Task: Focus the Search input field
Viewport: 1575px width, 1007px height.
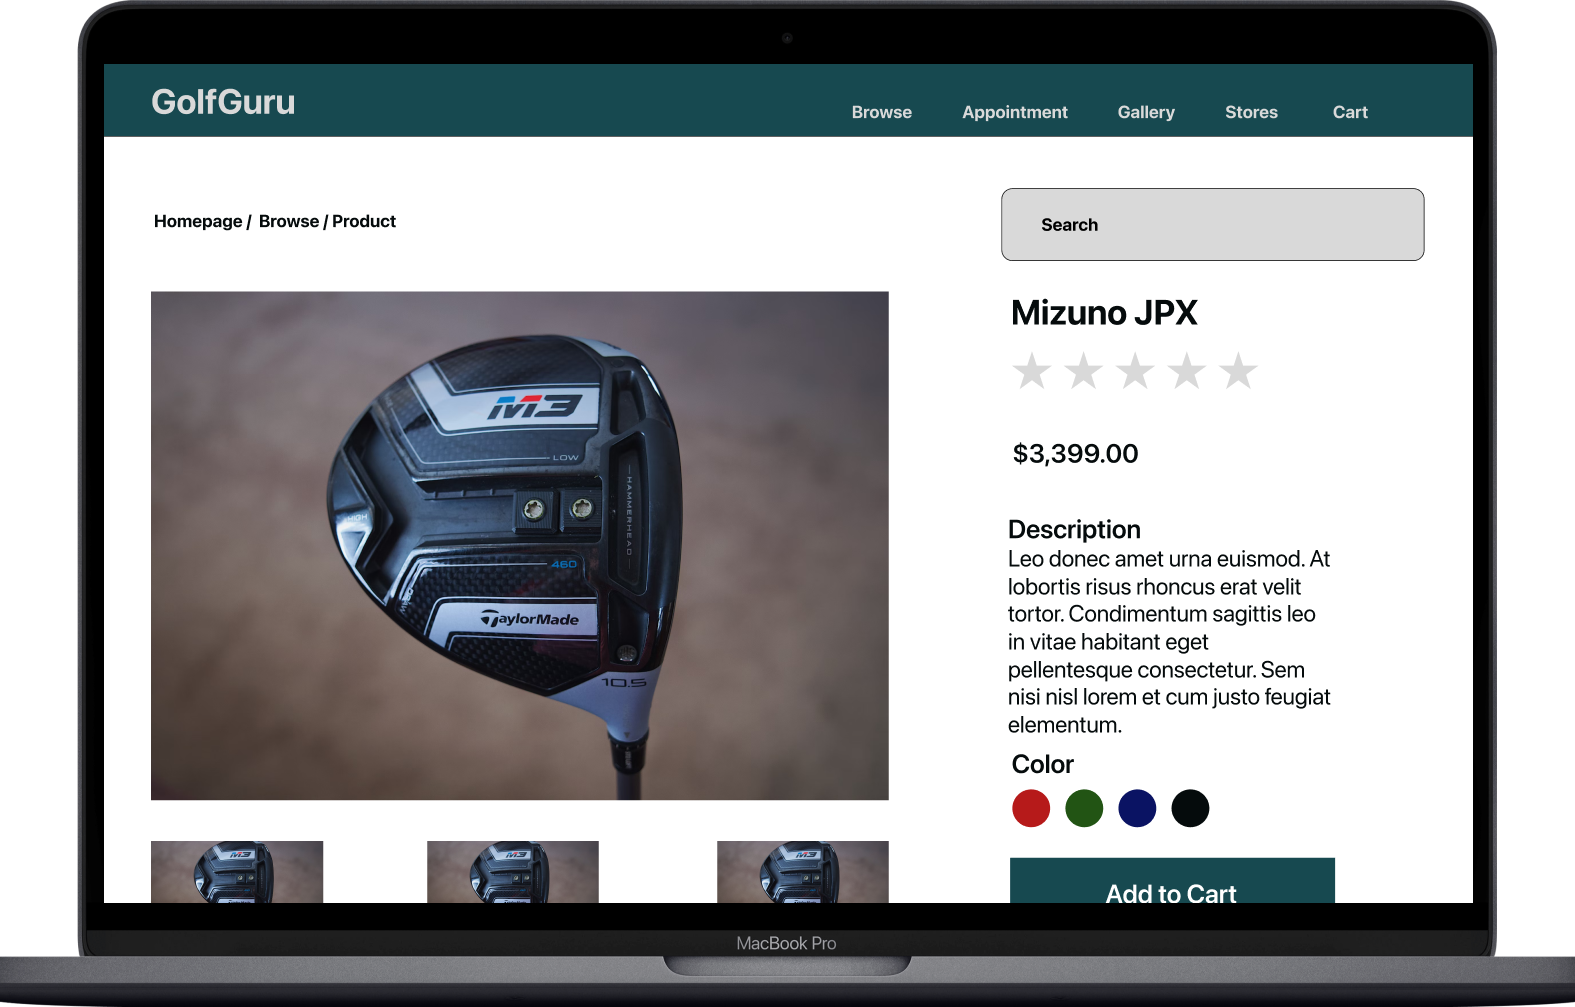Action: (x=1212, y=224)
